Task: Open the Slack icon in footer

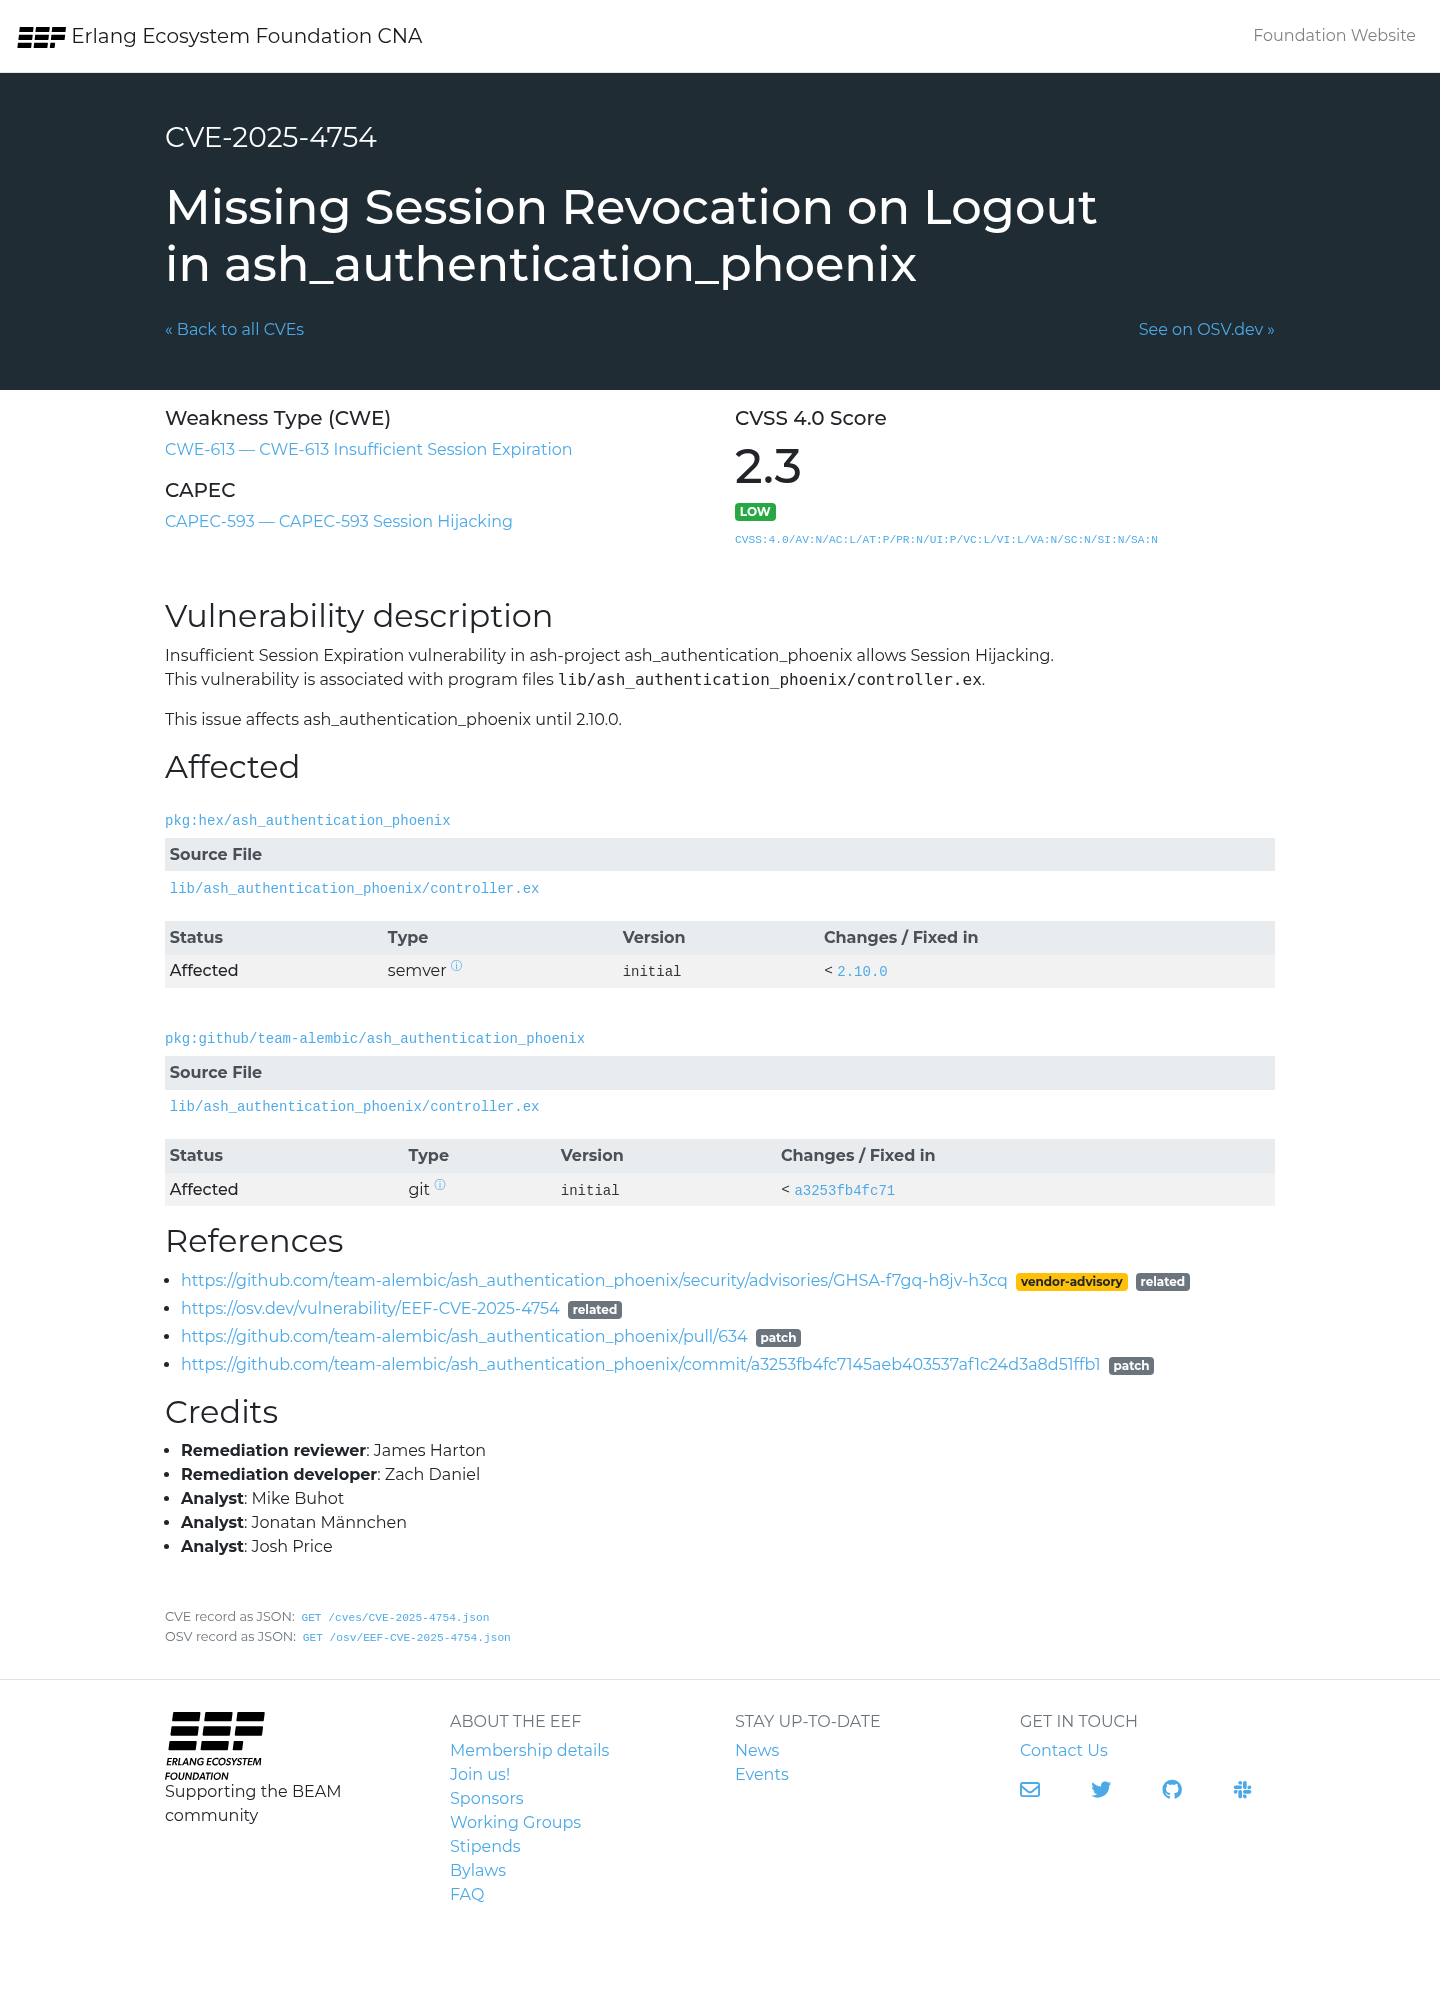Action: 1243,1789
